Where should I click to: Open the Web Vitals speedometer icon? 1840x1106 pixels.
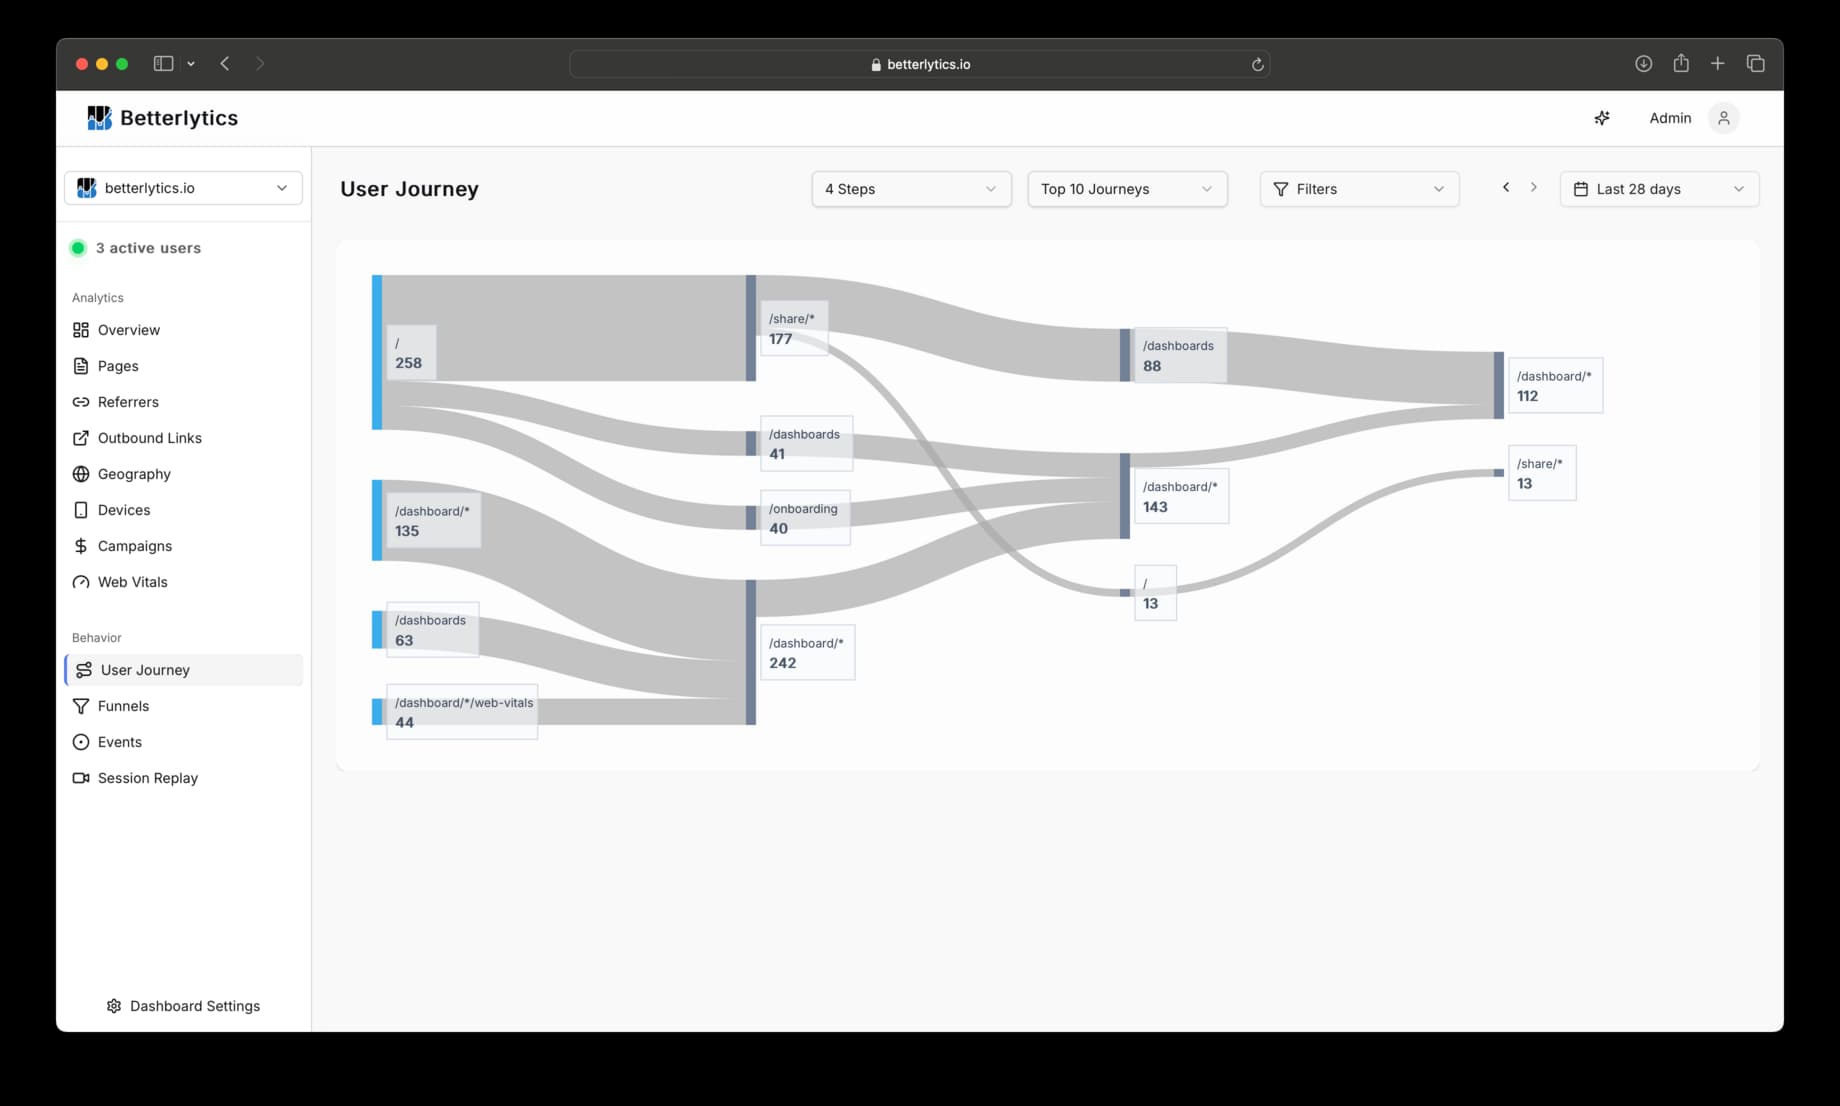[x=81, y=581]
